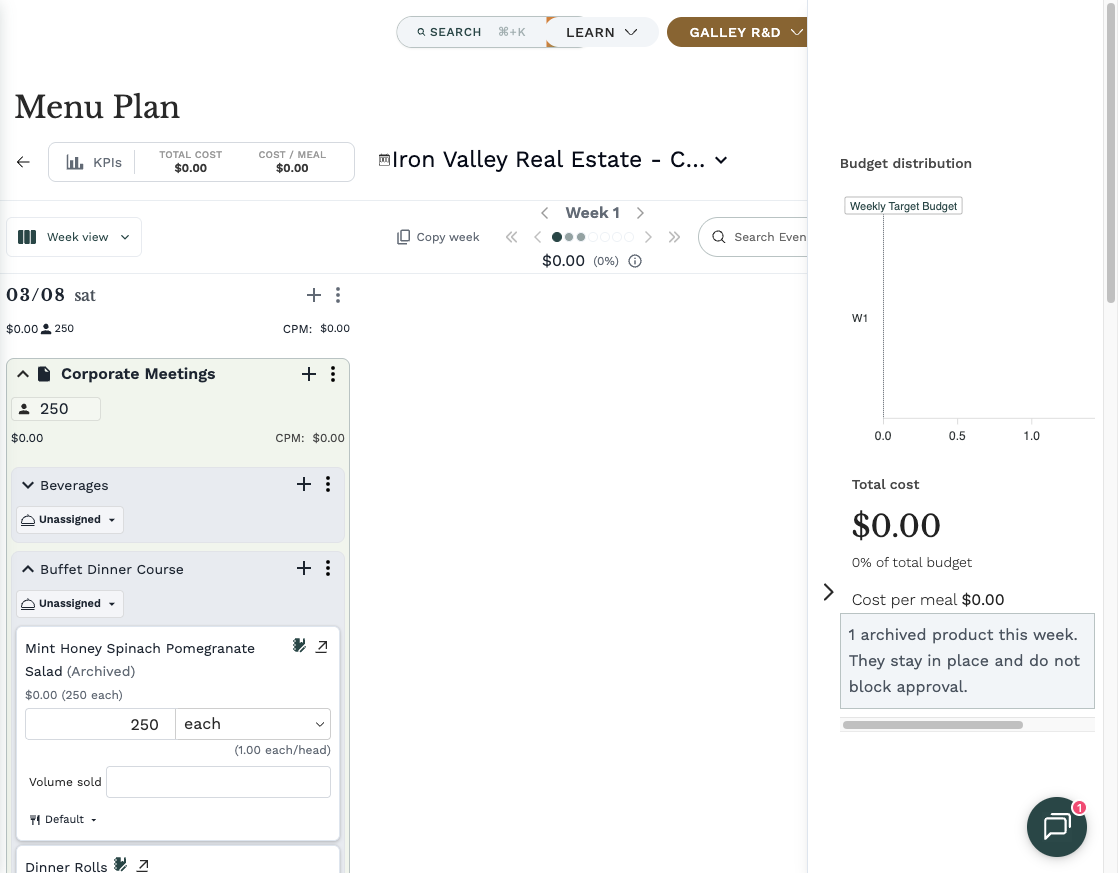This screenshot has height=873, width=1118.
Task: Click the Corporate Meetings document icon
Action: click(44, 374)
